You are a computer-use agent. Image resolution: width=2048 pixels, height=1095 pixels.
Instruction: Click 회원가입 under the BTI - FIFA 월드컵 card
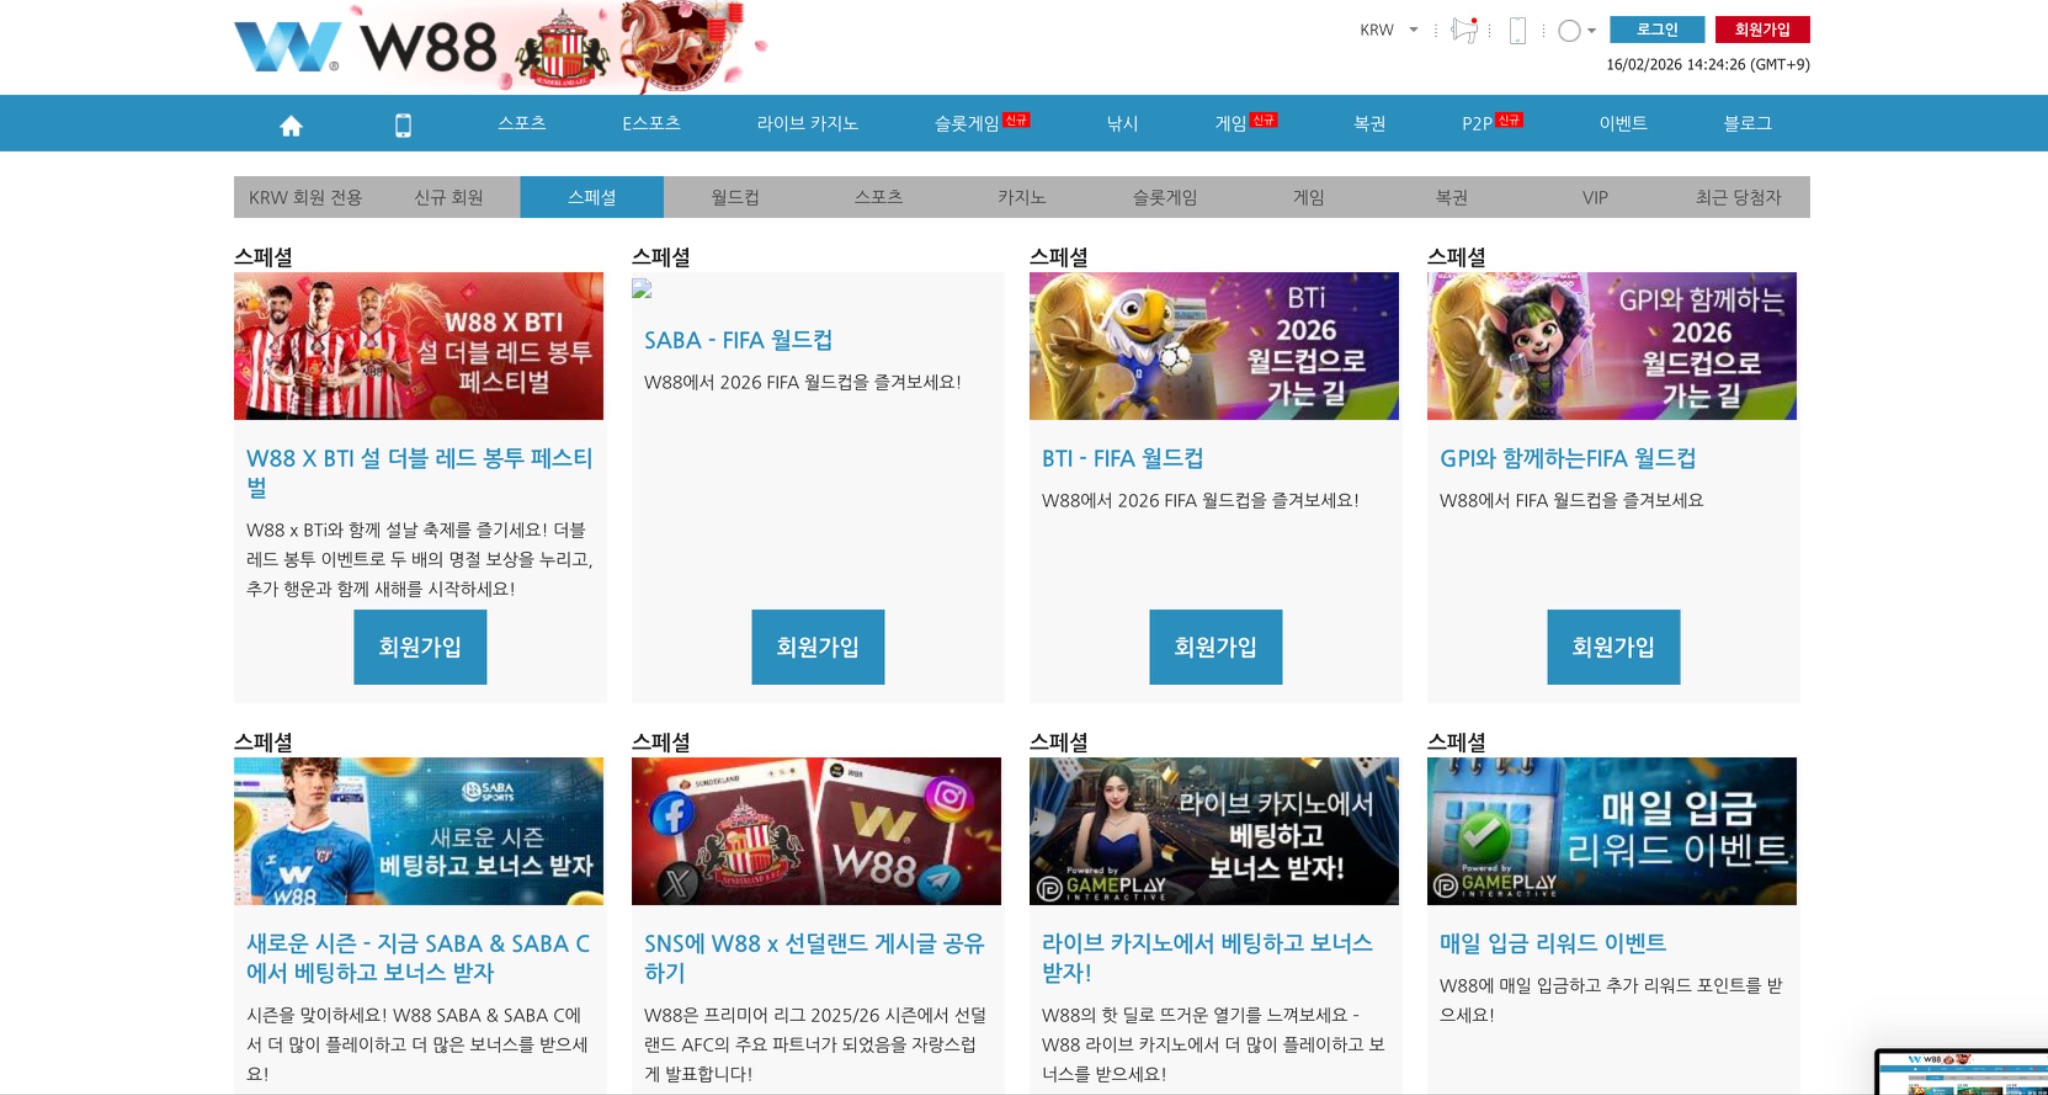(x=1215, y=647)
